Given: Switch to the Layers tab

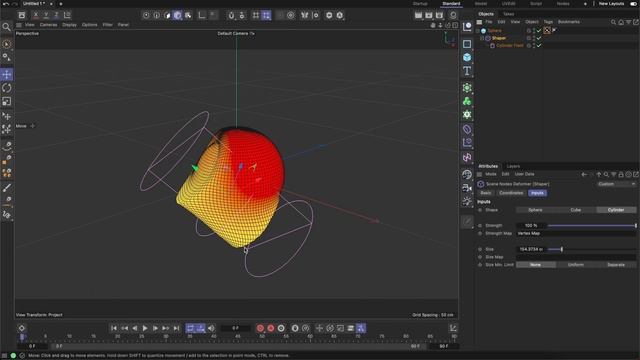Looking at the screenshot, I should 513,166.
